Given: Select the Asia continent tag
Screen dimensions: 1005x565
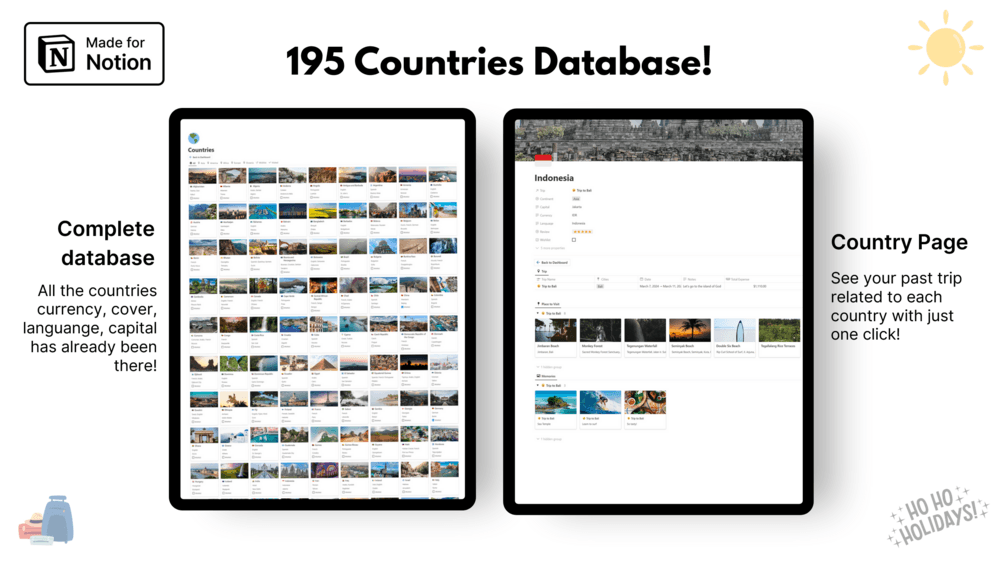Looking at the screenshot, I should pos(576,199).
